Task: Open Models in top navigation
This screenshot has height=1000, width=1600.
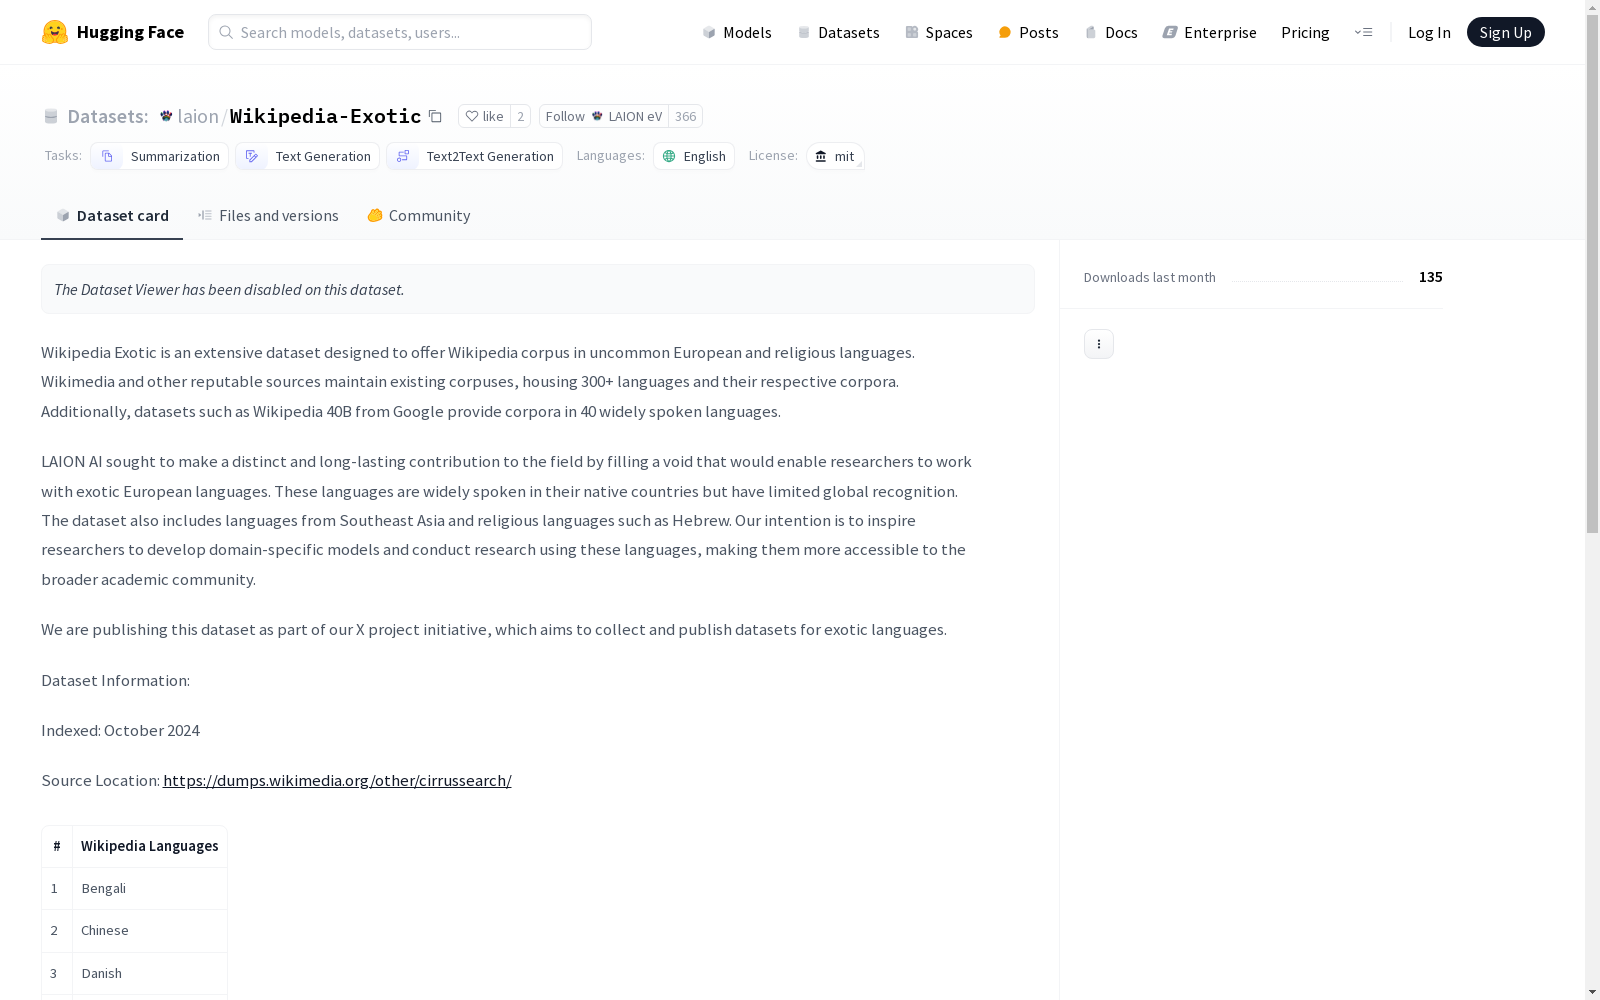Action: 737,32
